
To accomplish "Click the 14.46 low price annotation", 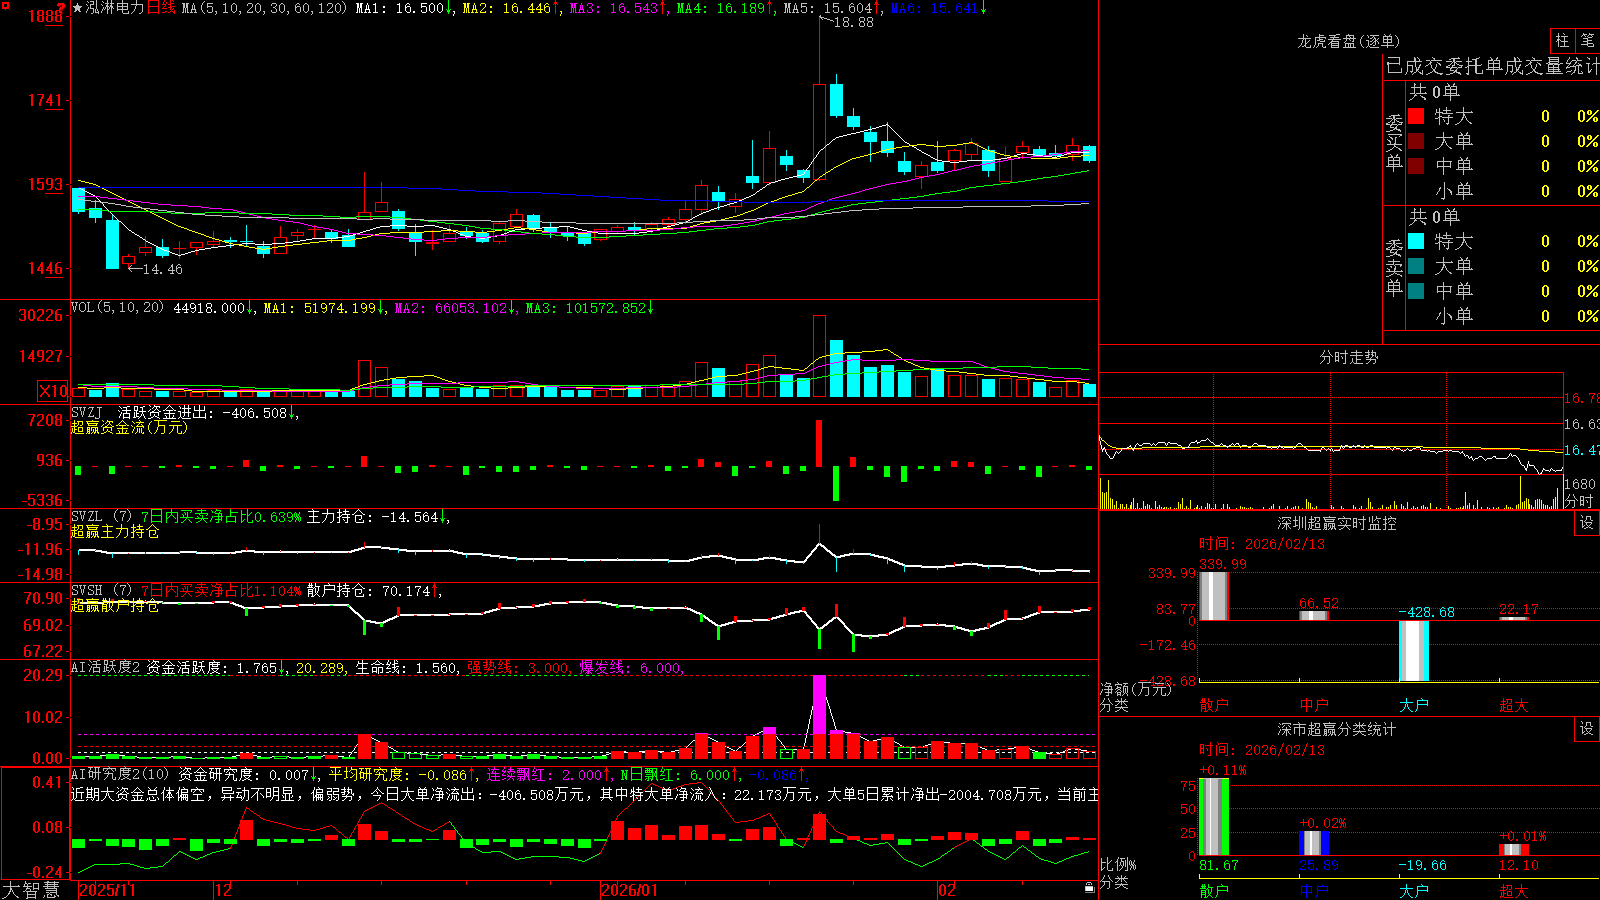I will [x=162, y=269].
